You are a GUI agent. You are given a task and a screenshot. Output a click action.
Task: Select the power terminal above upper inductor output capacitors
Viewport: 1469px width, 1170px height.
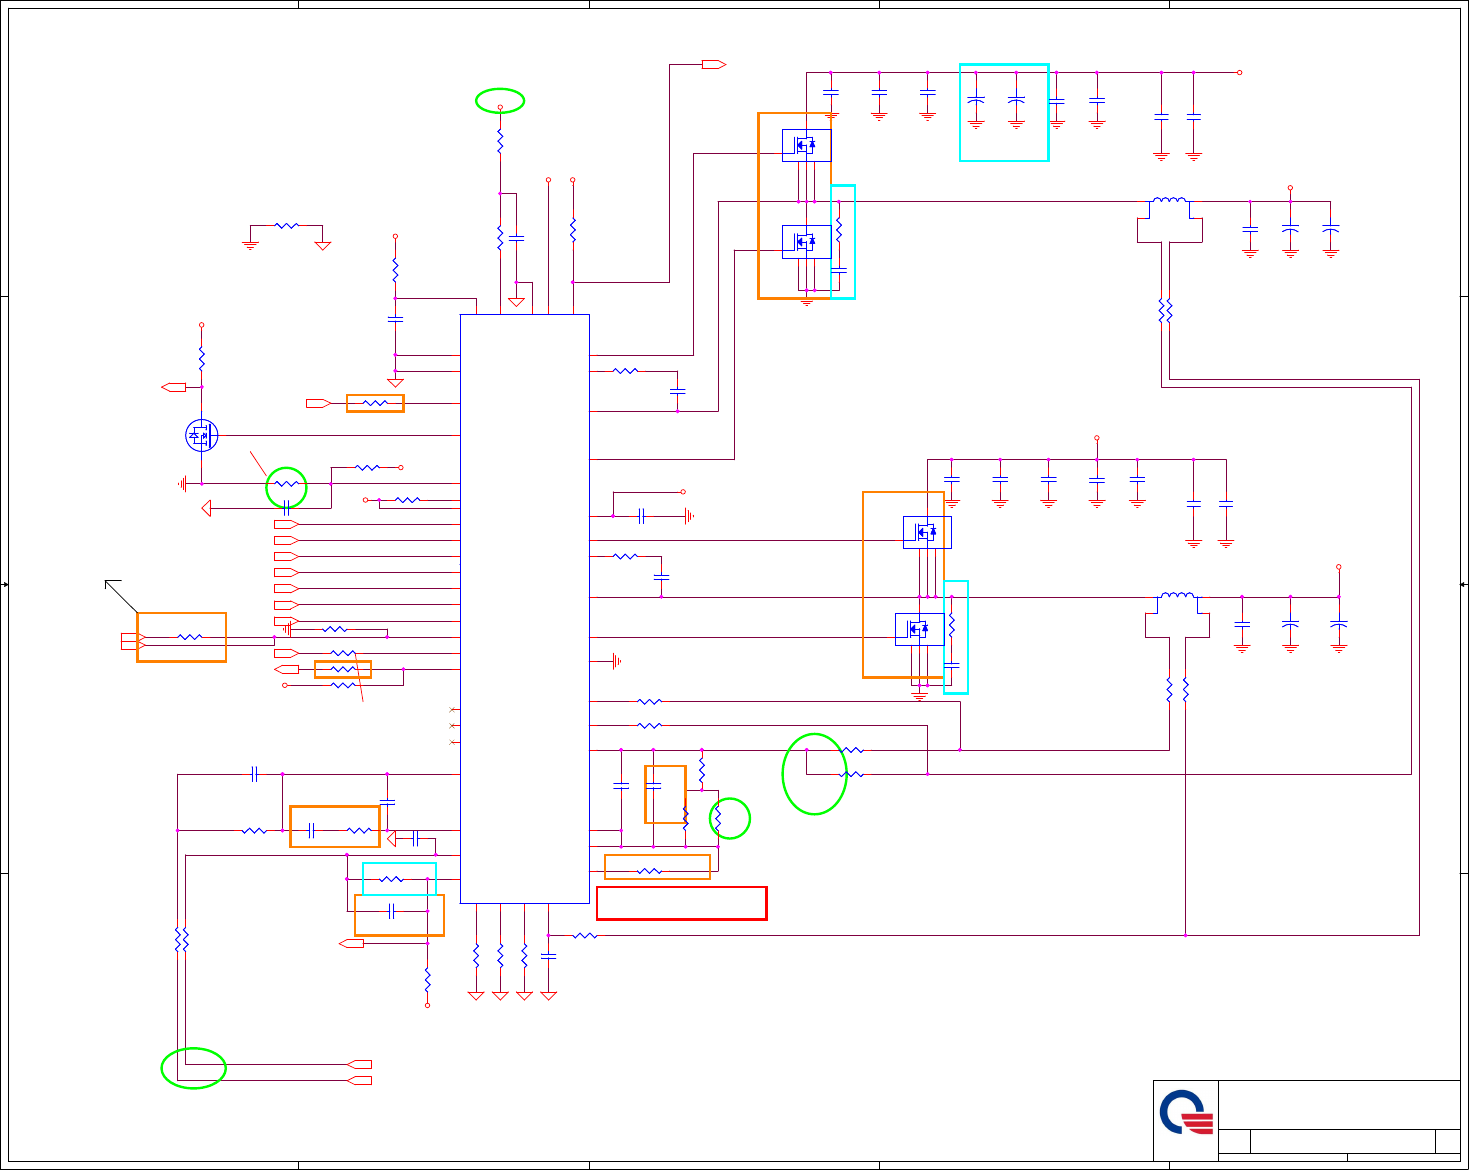point(1290,187)
